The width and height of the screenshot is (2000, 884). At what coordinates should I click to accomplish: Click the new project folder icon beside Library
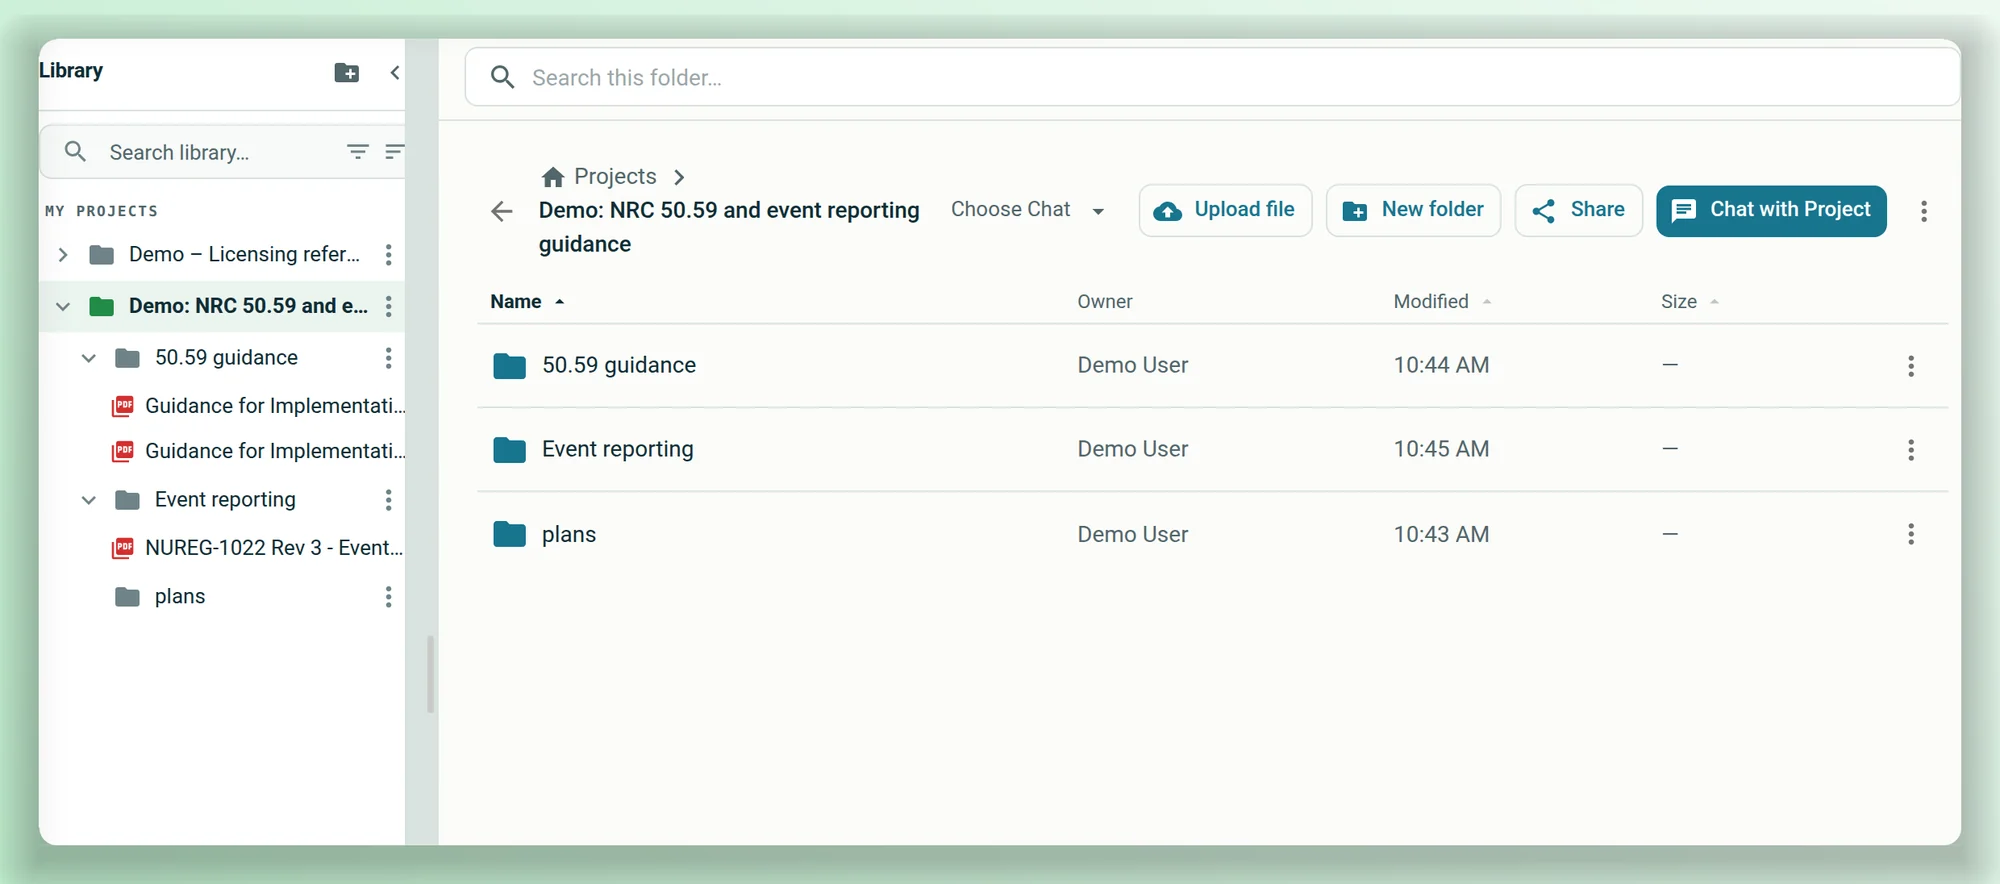[x=346, y=72]
